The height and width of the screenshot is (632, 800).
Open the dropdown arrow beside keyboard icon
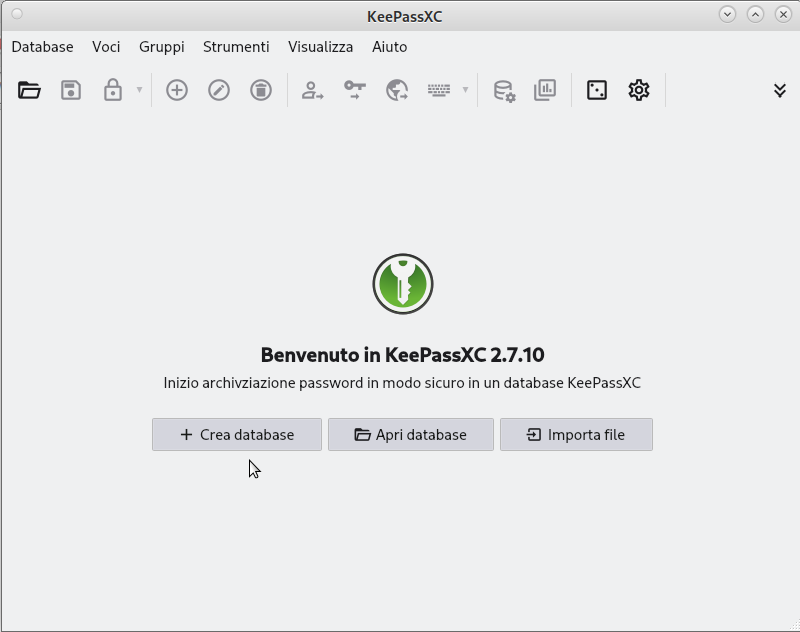(465, 90)
